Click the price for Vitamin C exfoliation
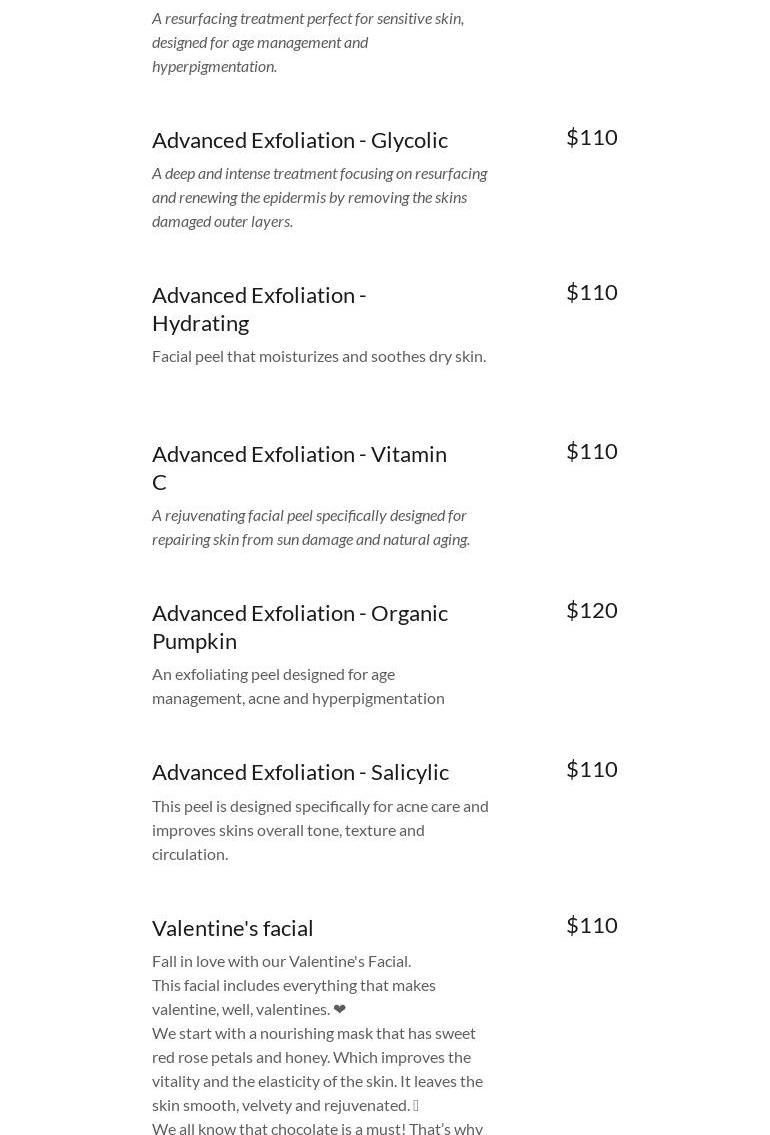770x1135 pixels. coord(591,451)
